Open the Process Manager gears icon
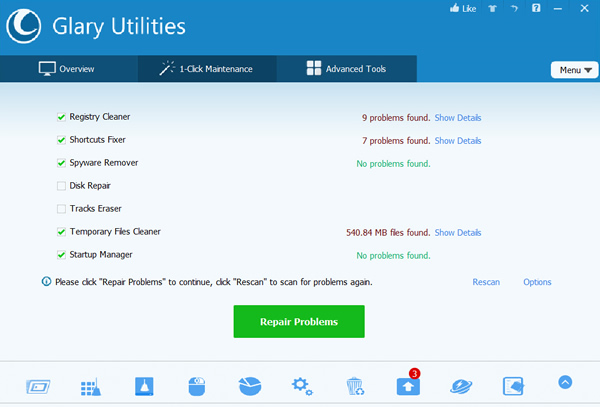 (x=302, y=386)
